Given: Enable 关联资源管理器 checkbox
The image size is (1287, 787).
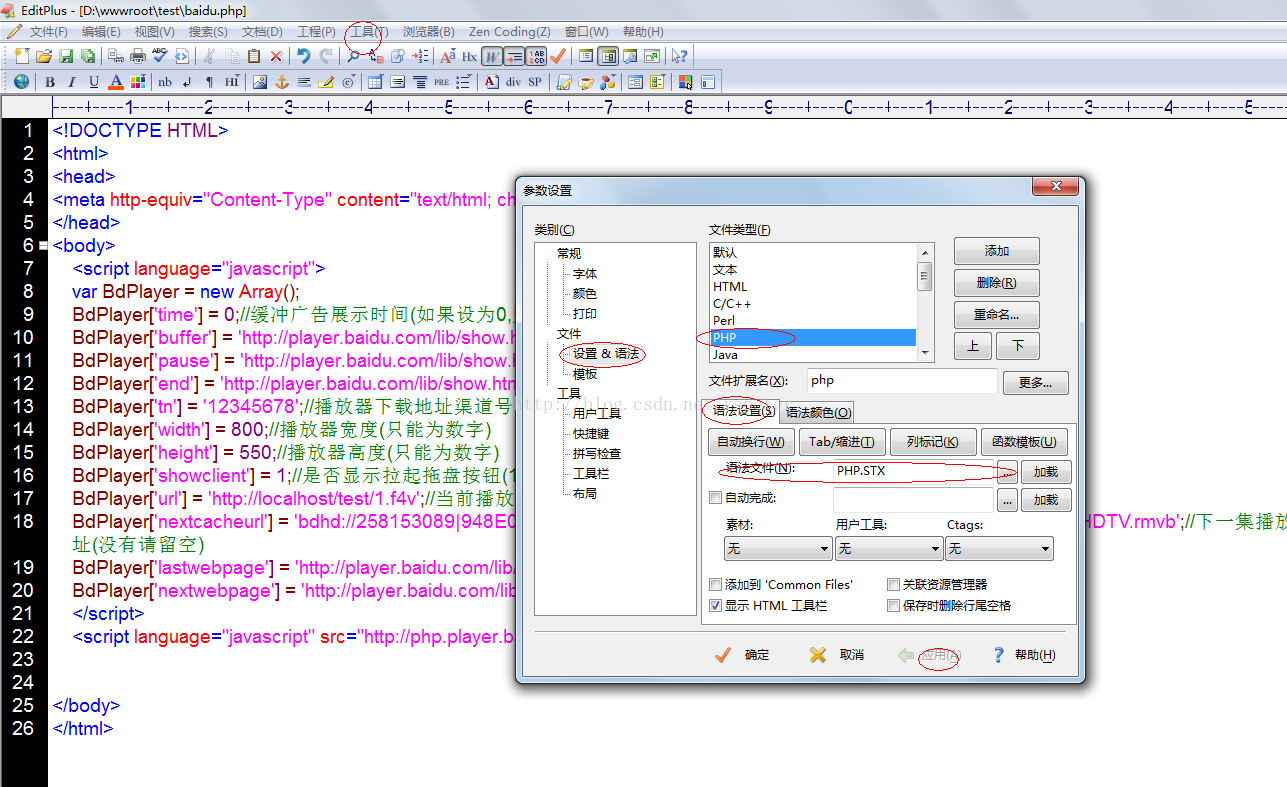Looking at the screenshot, I should click(893, 585).
